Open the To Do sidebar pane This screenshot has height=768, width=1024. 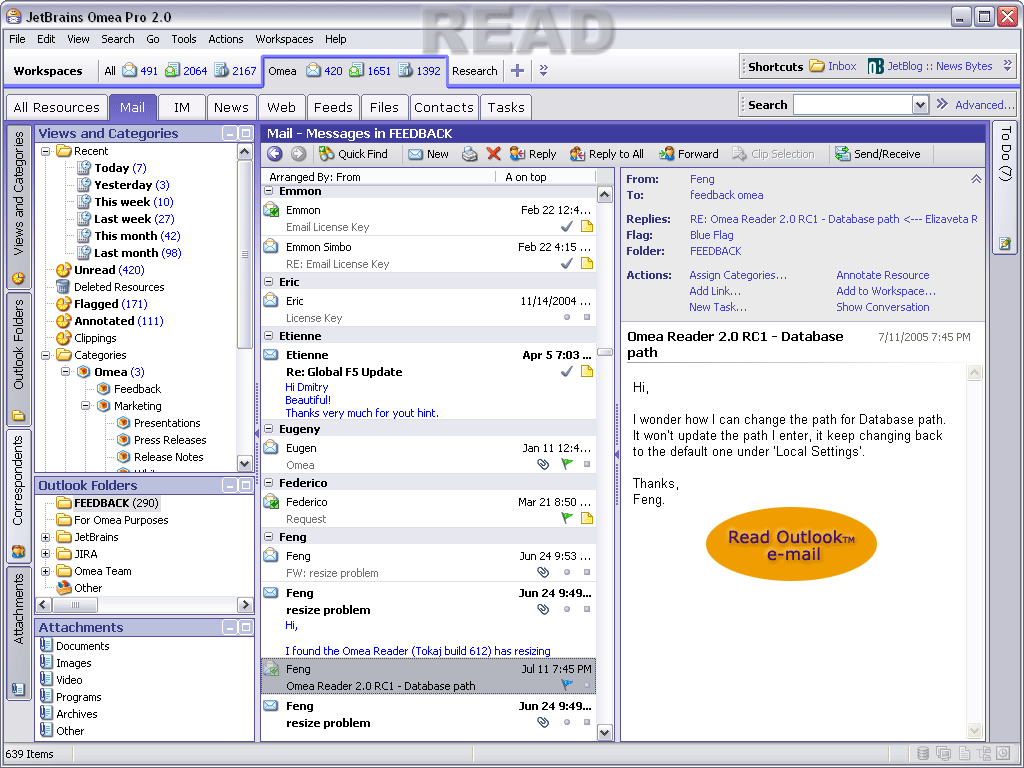coord(1005,154)
